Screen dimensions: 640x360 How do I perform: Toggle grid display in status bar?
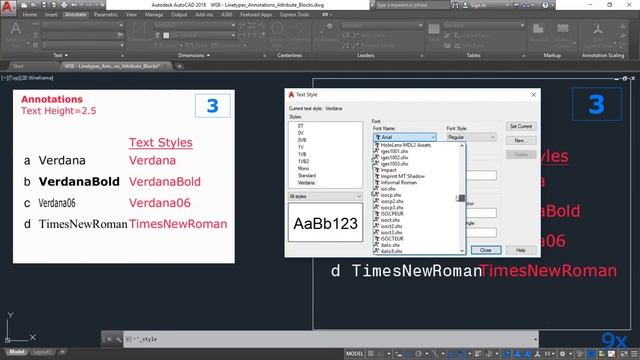pos(371,353)
